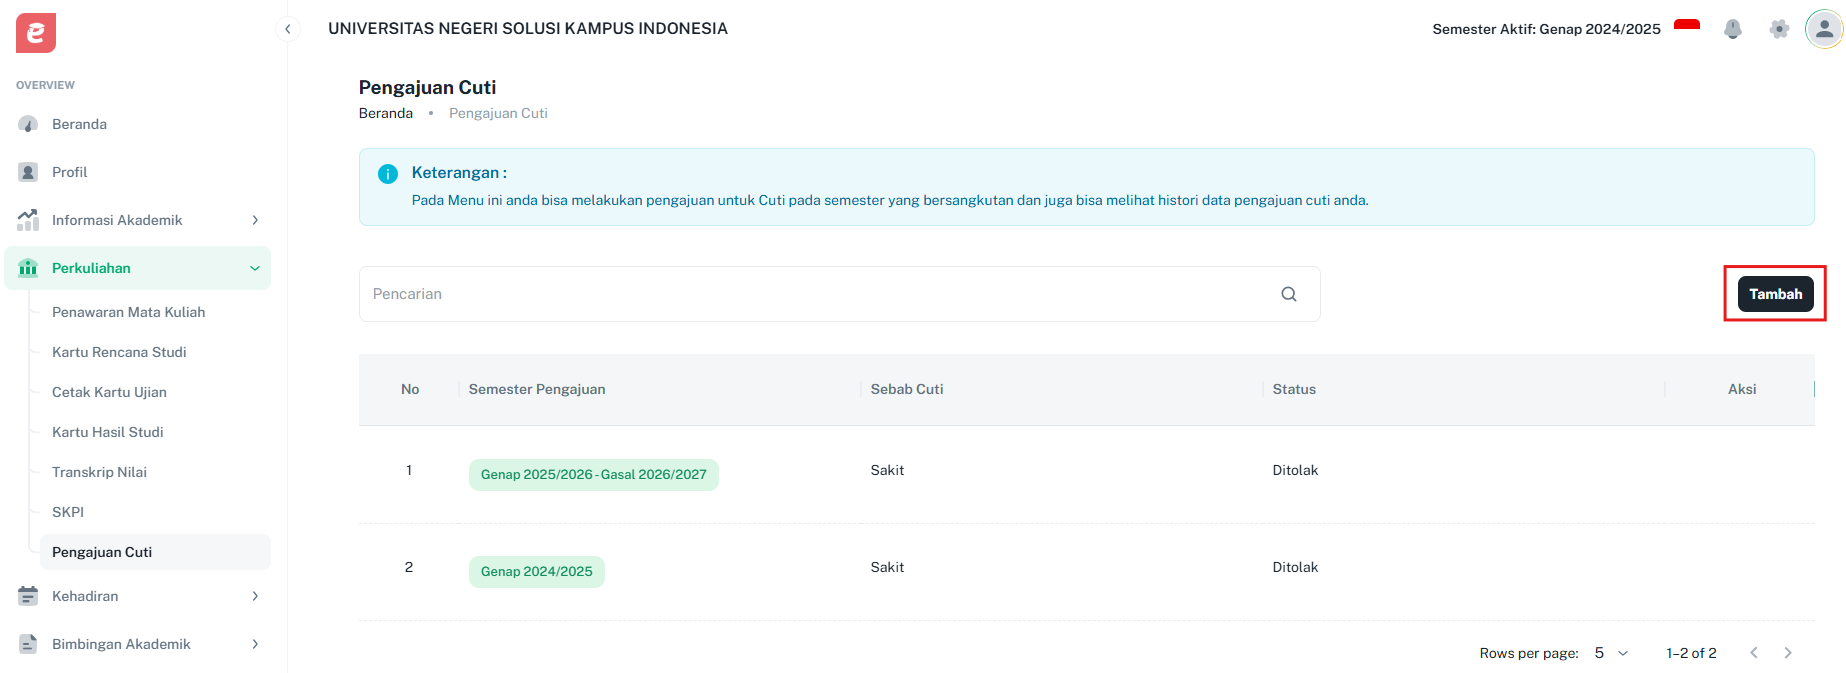
Task: Click the red app logo icon
Action: pos(36,33)
